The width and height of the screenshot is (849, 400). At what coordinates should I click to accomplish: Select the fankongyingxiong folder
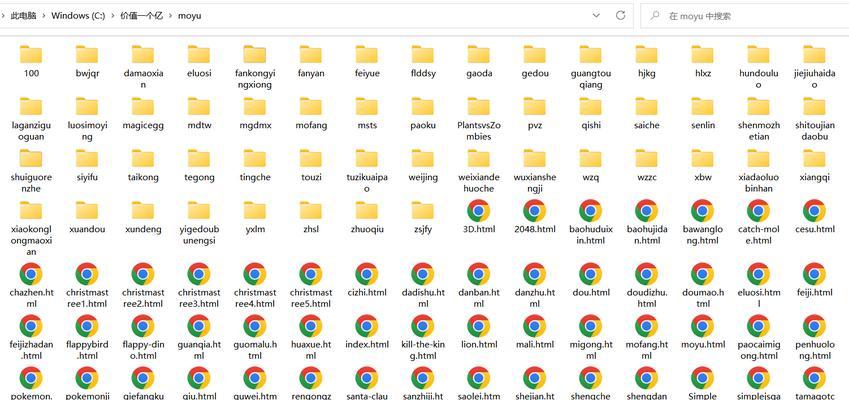click(x=254, y=54)
